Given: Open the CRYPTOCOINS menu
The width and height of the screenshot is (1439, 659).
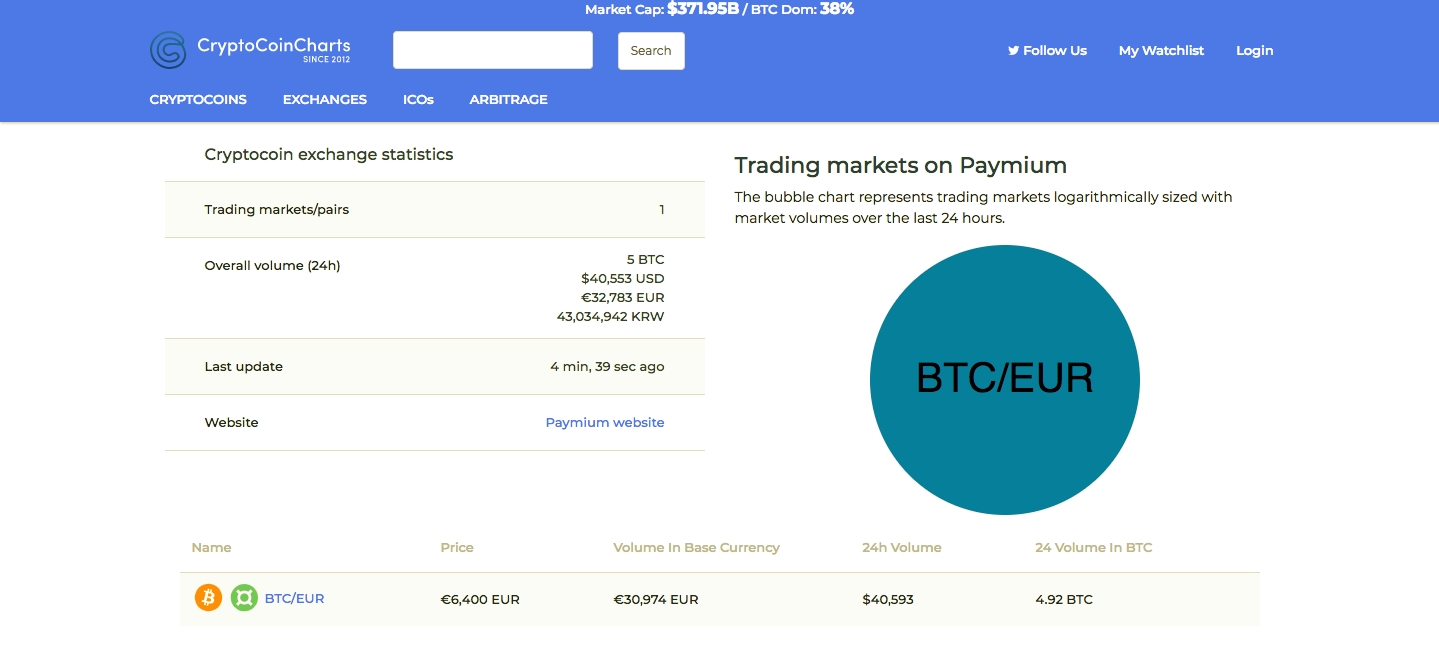Looking at the screenshot, I should pyautogui.click(x=198, y=99).
